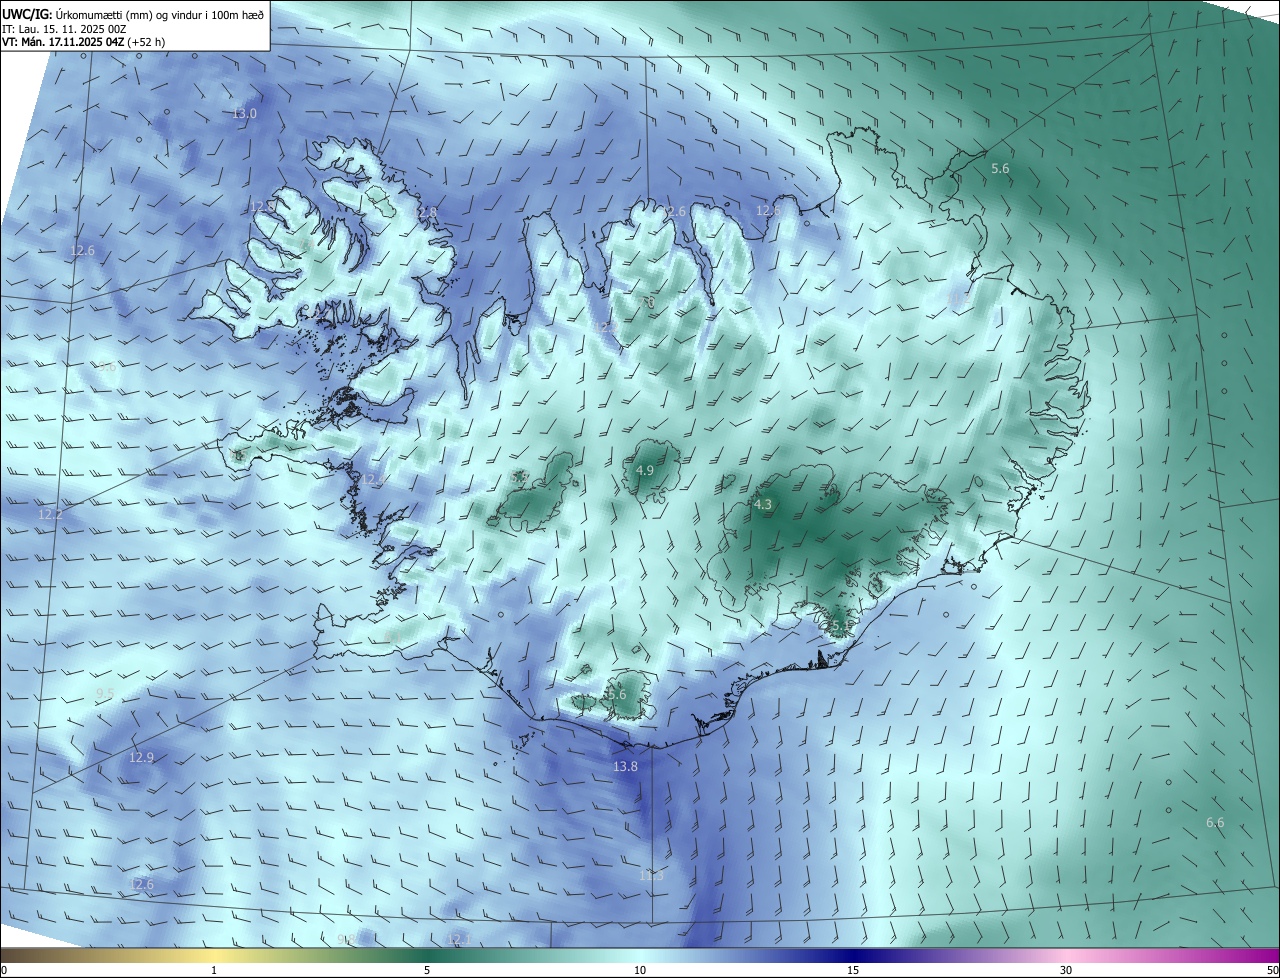This screenshot has height=978, width=1280.
Task: Click the 'VT: Mán. 17.11.2025 04Z (+52 h)' line
Action: (84, 42)
